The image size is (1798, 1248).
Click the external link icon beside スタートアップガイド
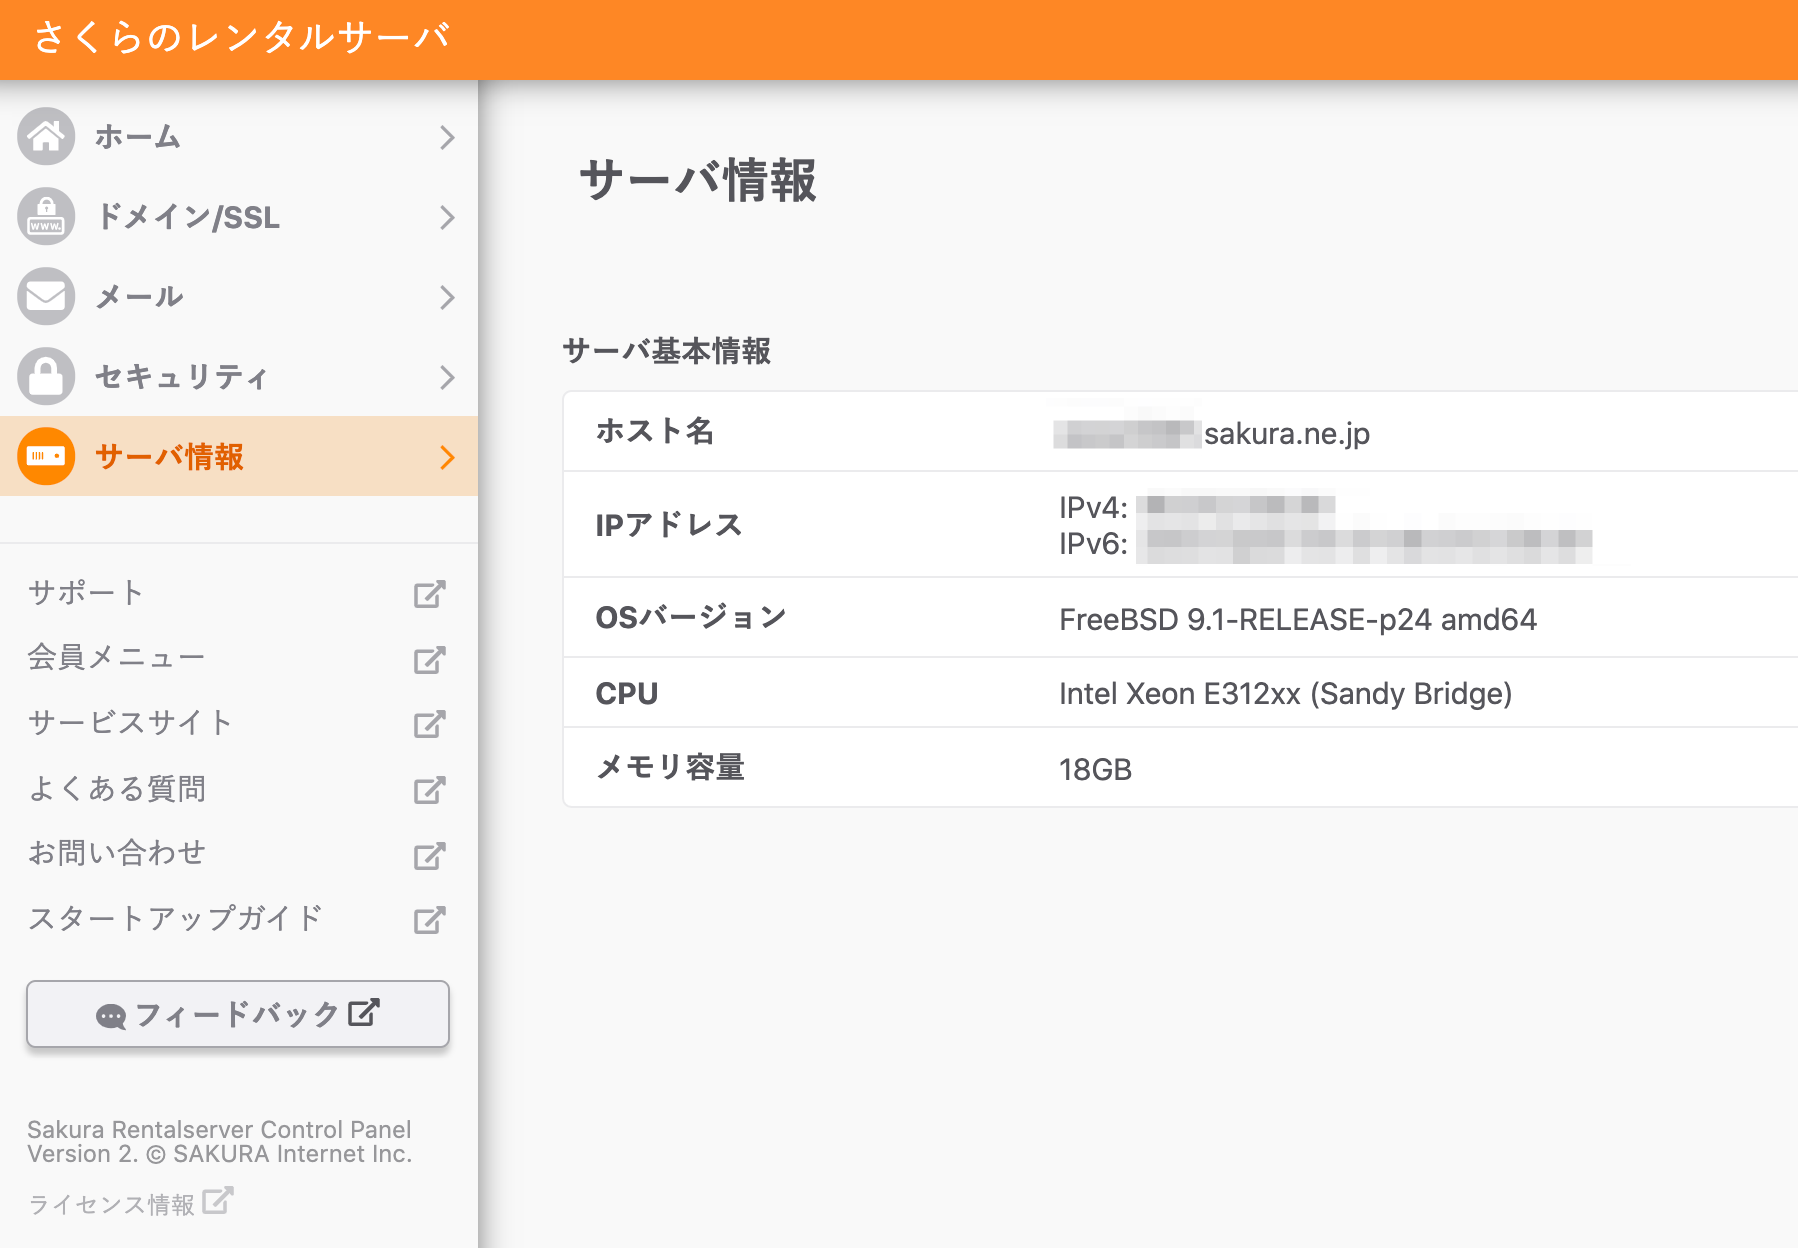[x=430, y=920]
